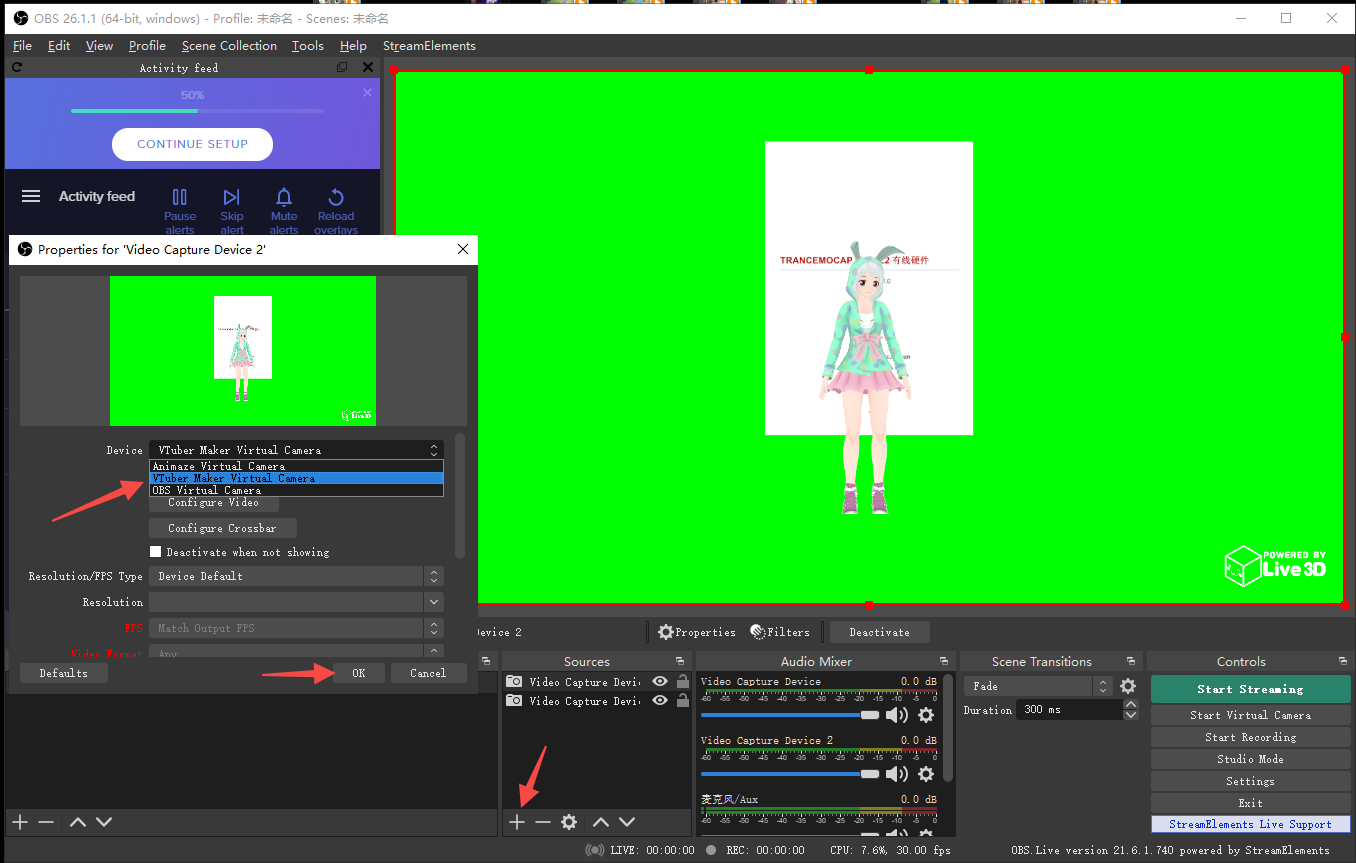Mute the Video Capture Device 2 speaker

tap(897, 774)
